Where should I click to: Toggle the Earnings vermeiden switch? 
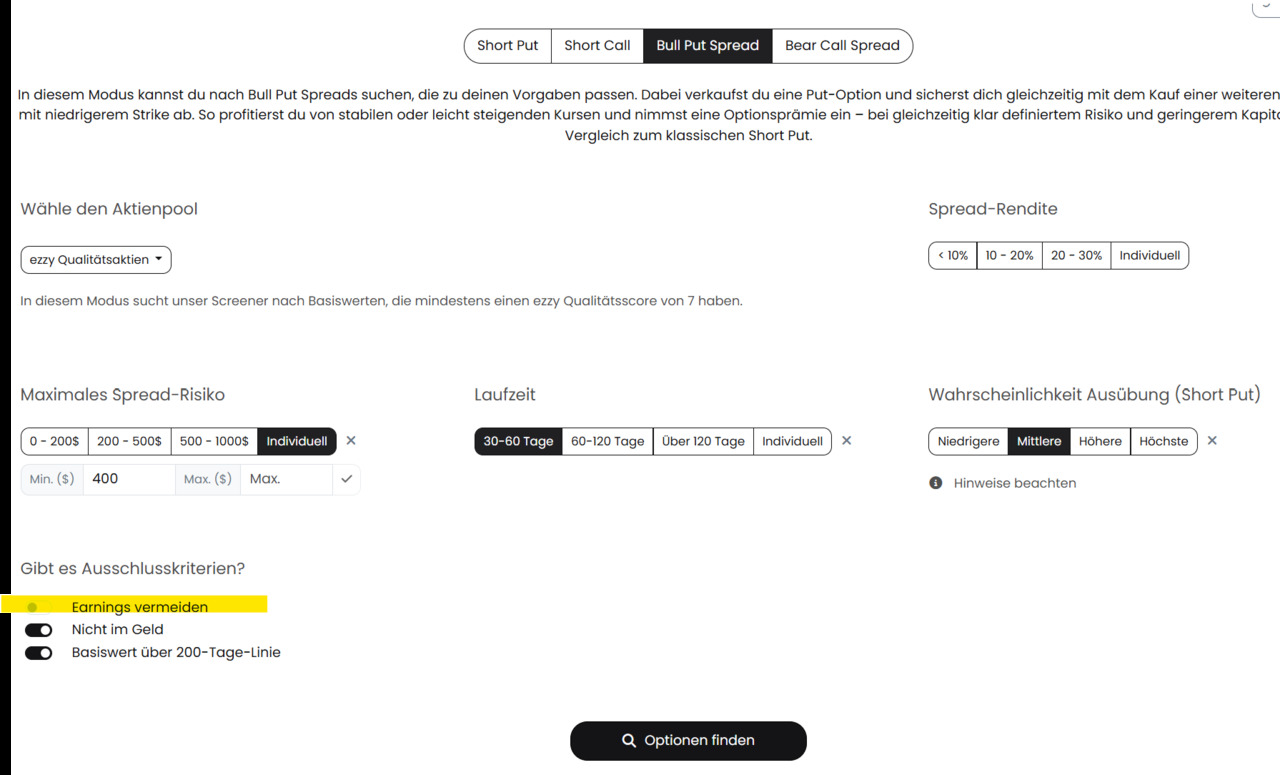point(38,607)
